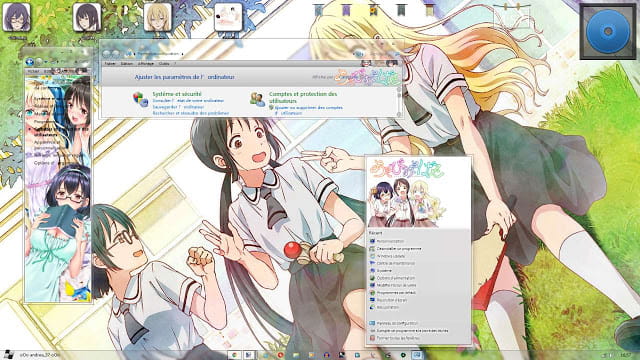This screenshot has width=640, height=360.
Task: Open desktop icon of blonde girl
Action: click(x=158, y=18)
